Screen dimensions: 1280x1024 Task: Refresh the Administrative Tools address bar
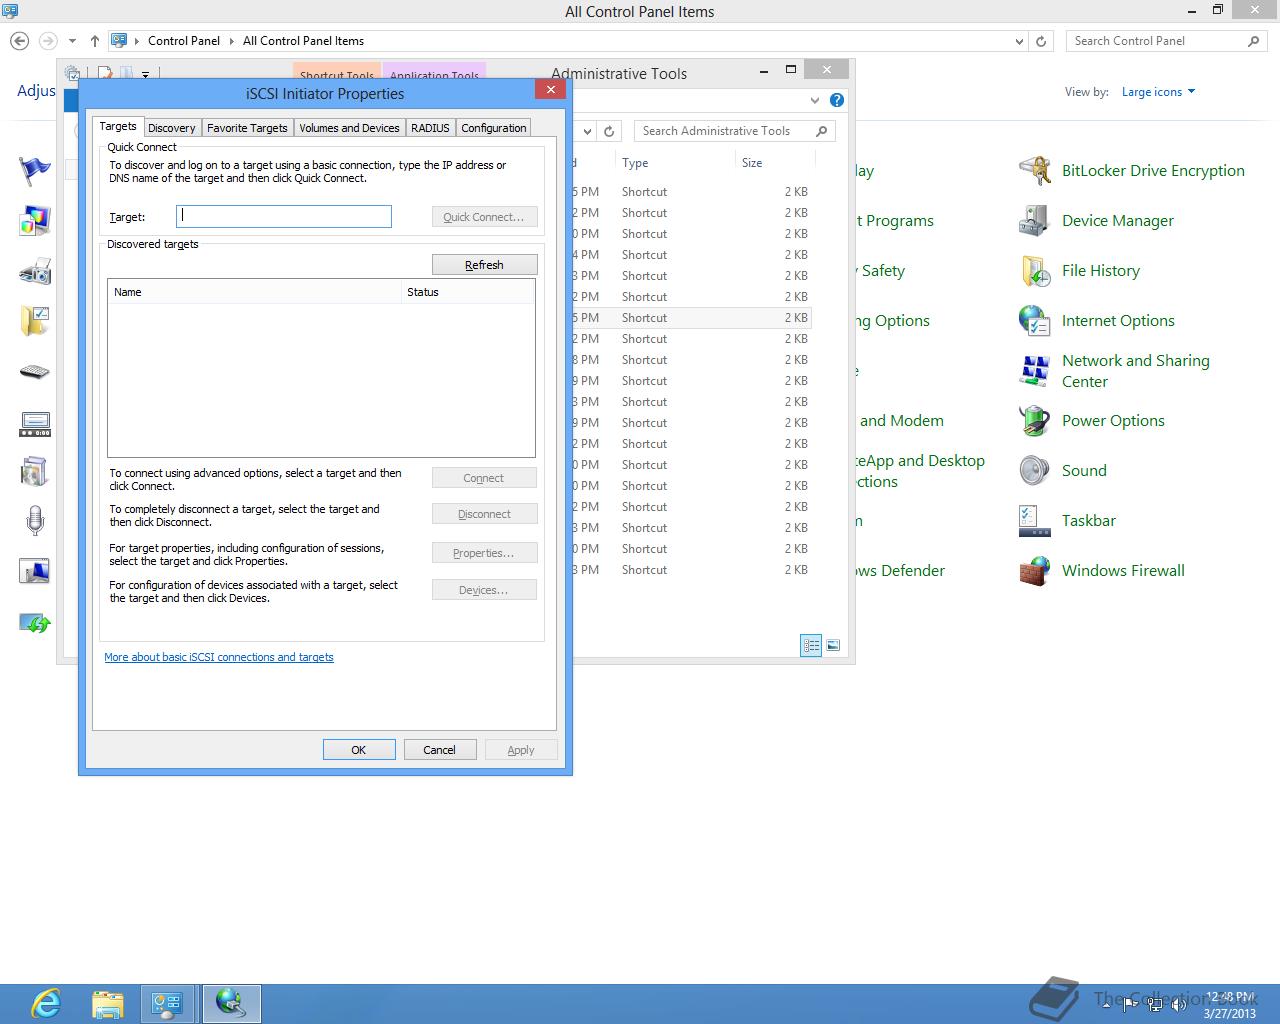pos(611,131)
